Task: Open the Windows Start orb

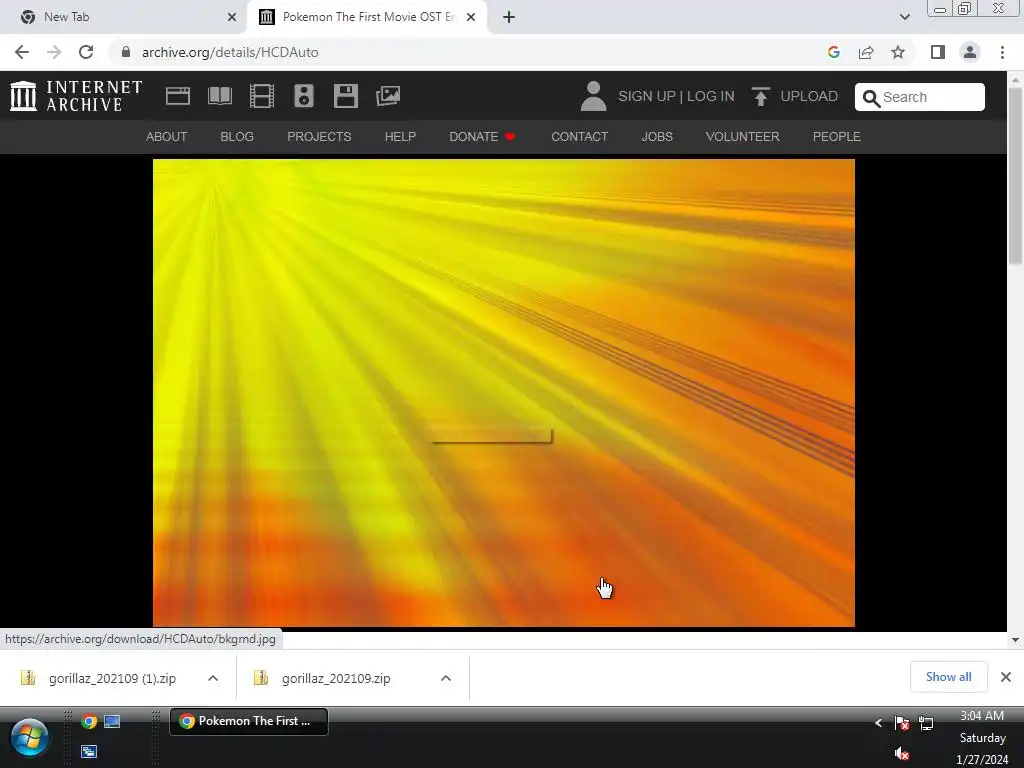Action: tap(29, 737)
